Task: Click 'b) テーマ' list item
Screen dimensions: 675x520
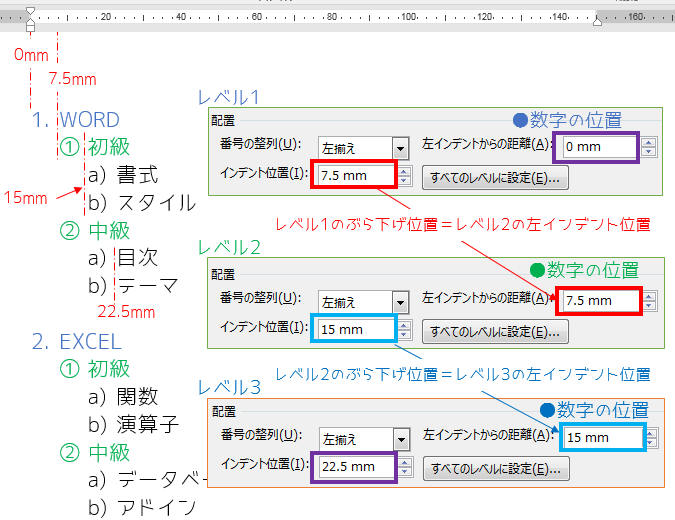Action: [x=133, y=285]
